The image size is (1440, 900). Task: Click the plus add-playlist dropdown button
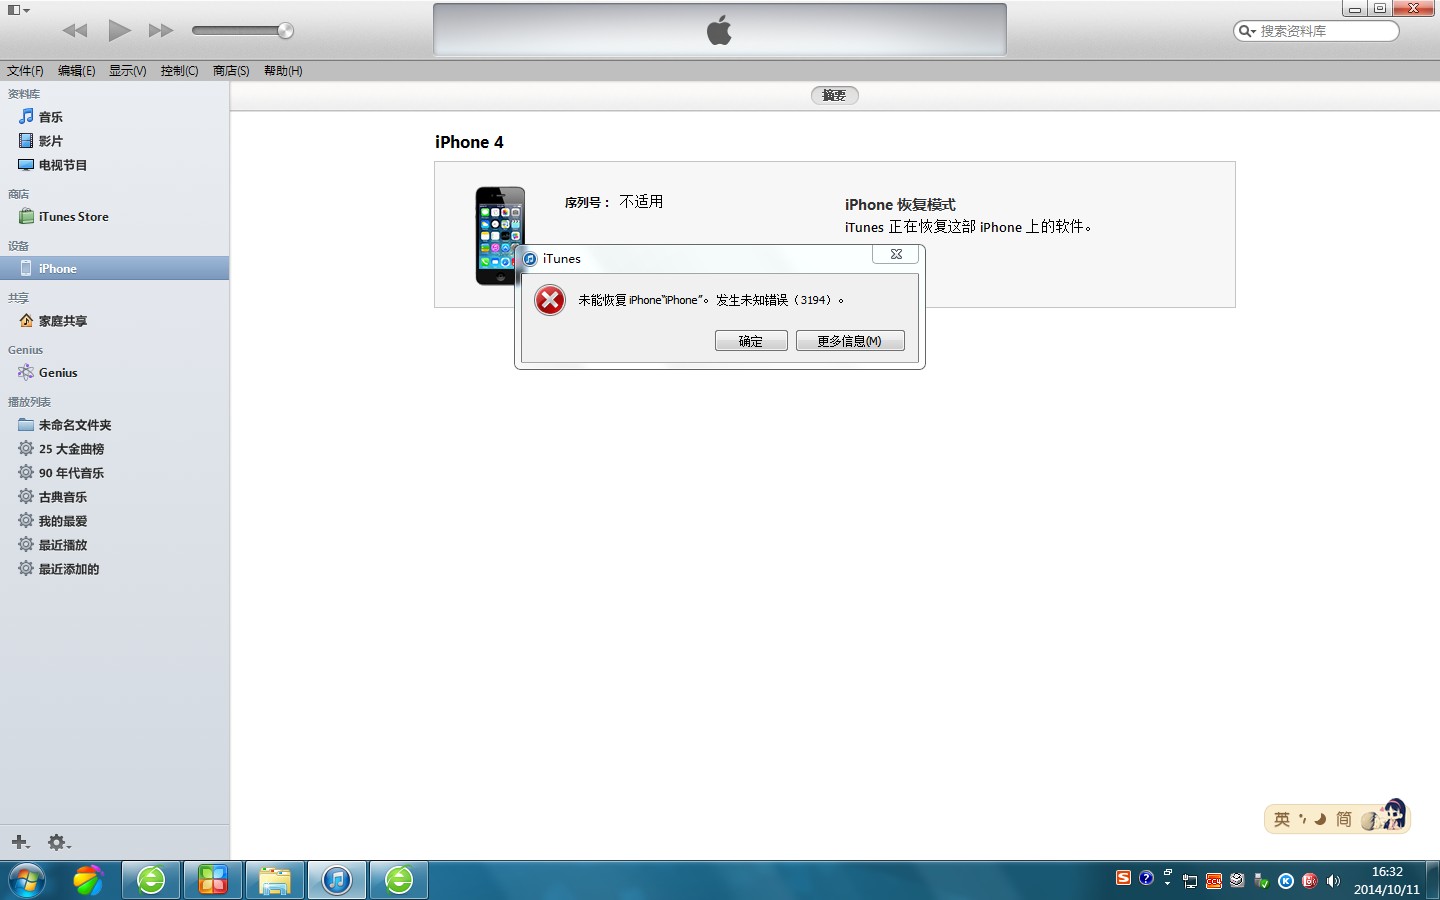click(20, 843)
